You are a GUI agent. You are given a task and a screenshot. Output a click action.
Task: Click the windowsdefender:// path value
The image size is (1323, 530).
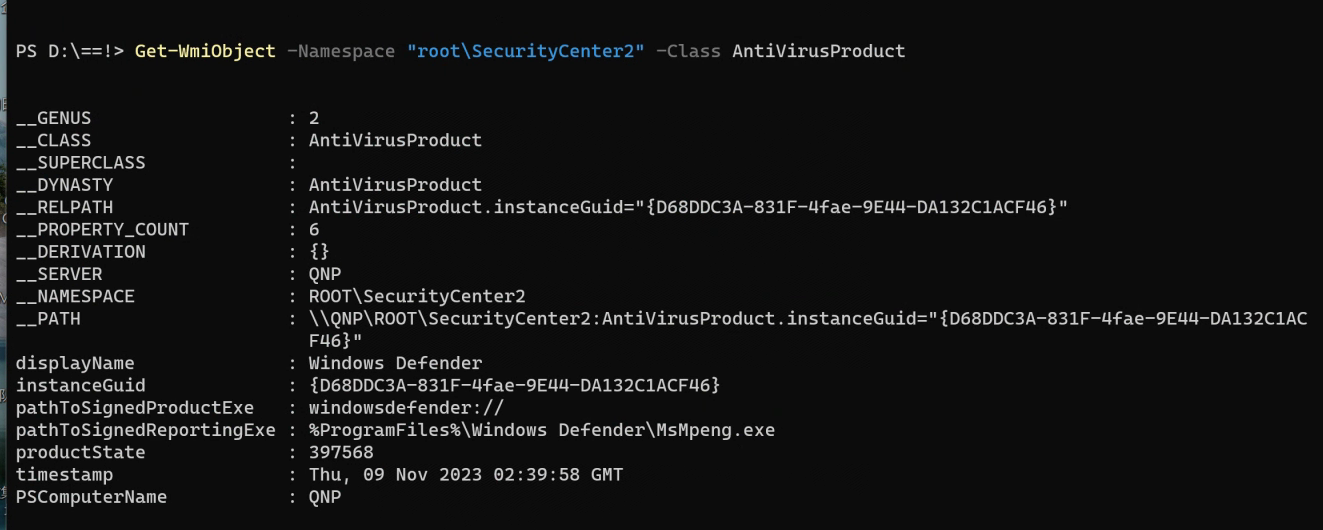pyautogui.click(x=406, y=408)
